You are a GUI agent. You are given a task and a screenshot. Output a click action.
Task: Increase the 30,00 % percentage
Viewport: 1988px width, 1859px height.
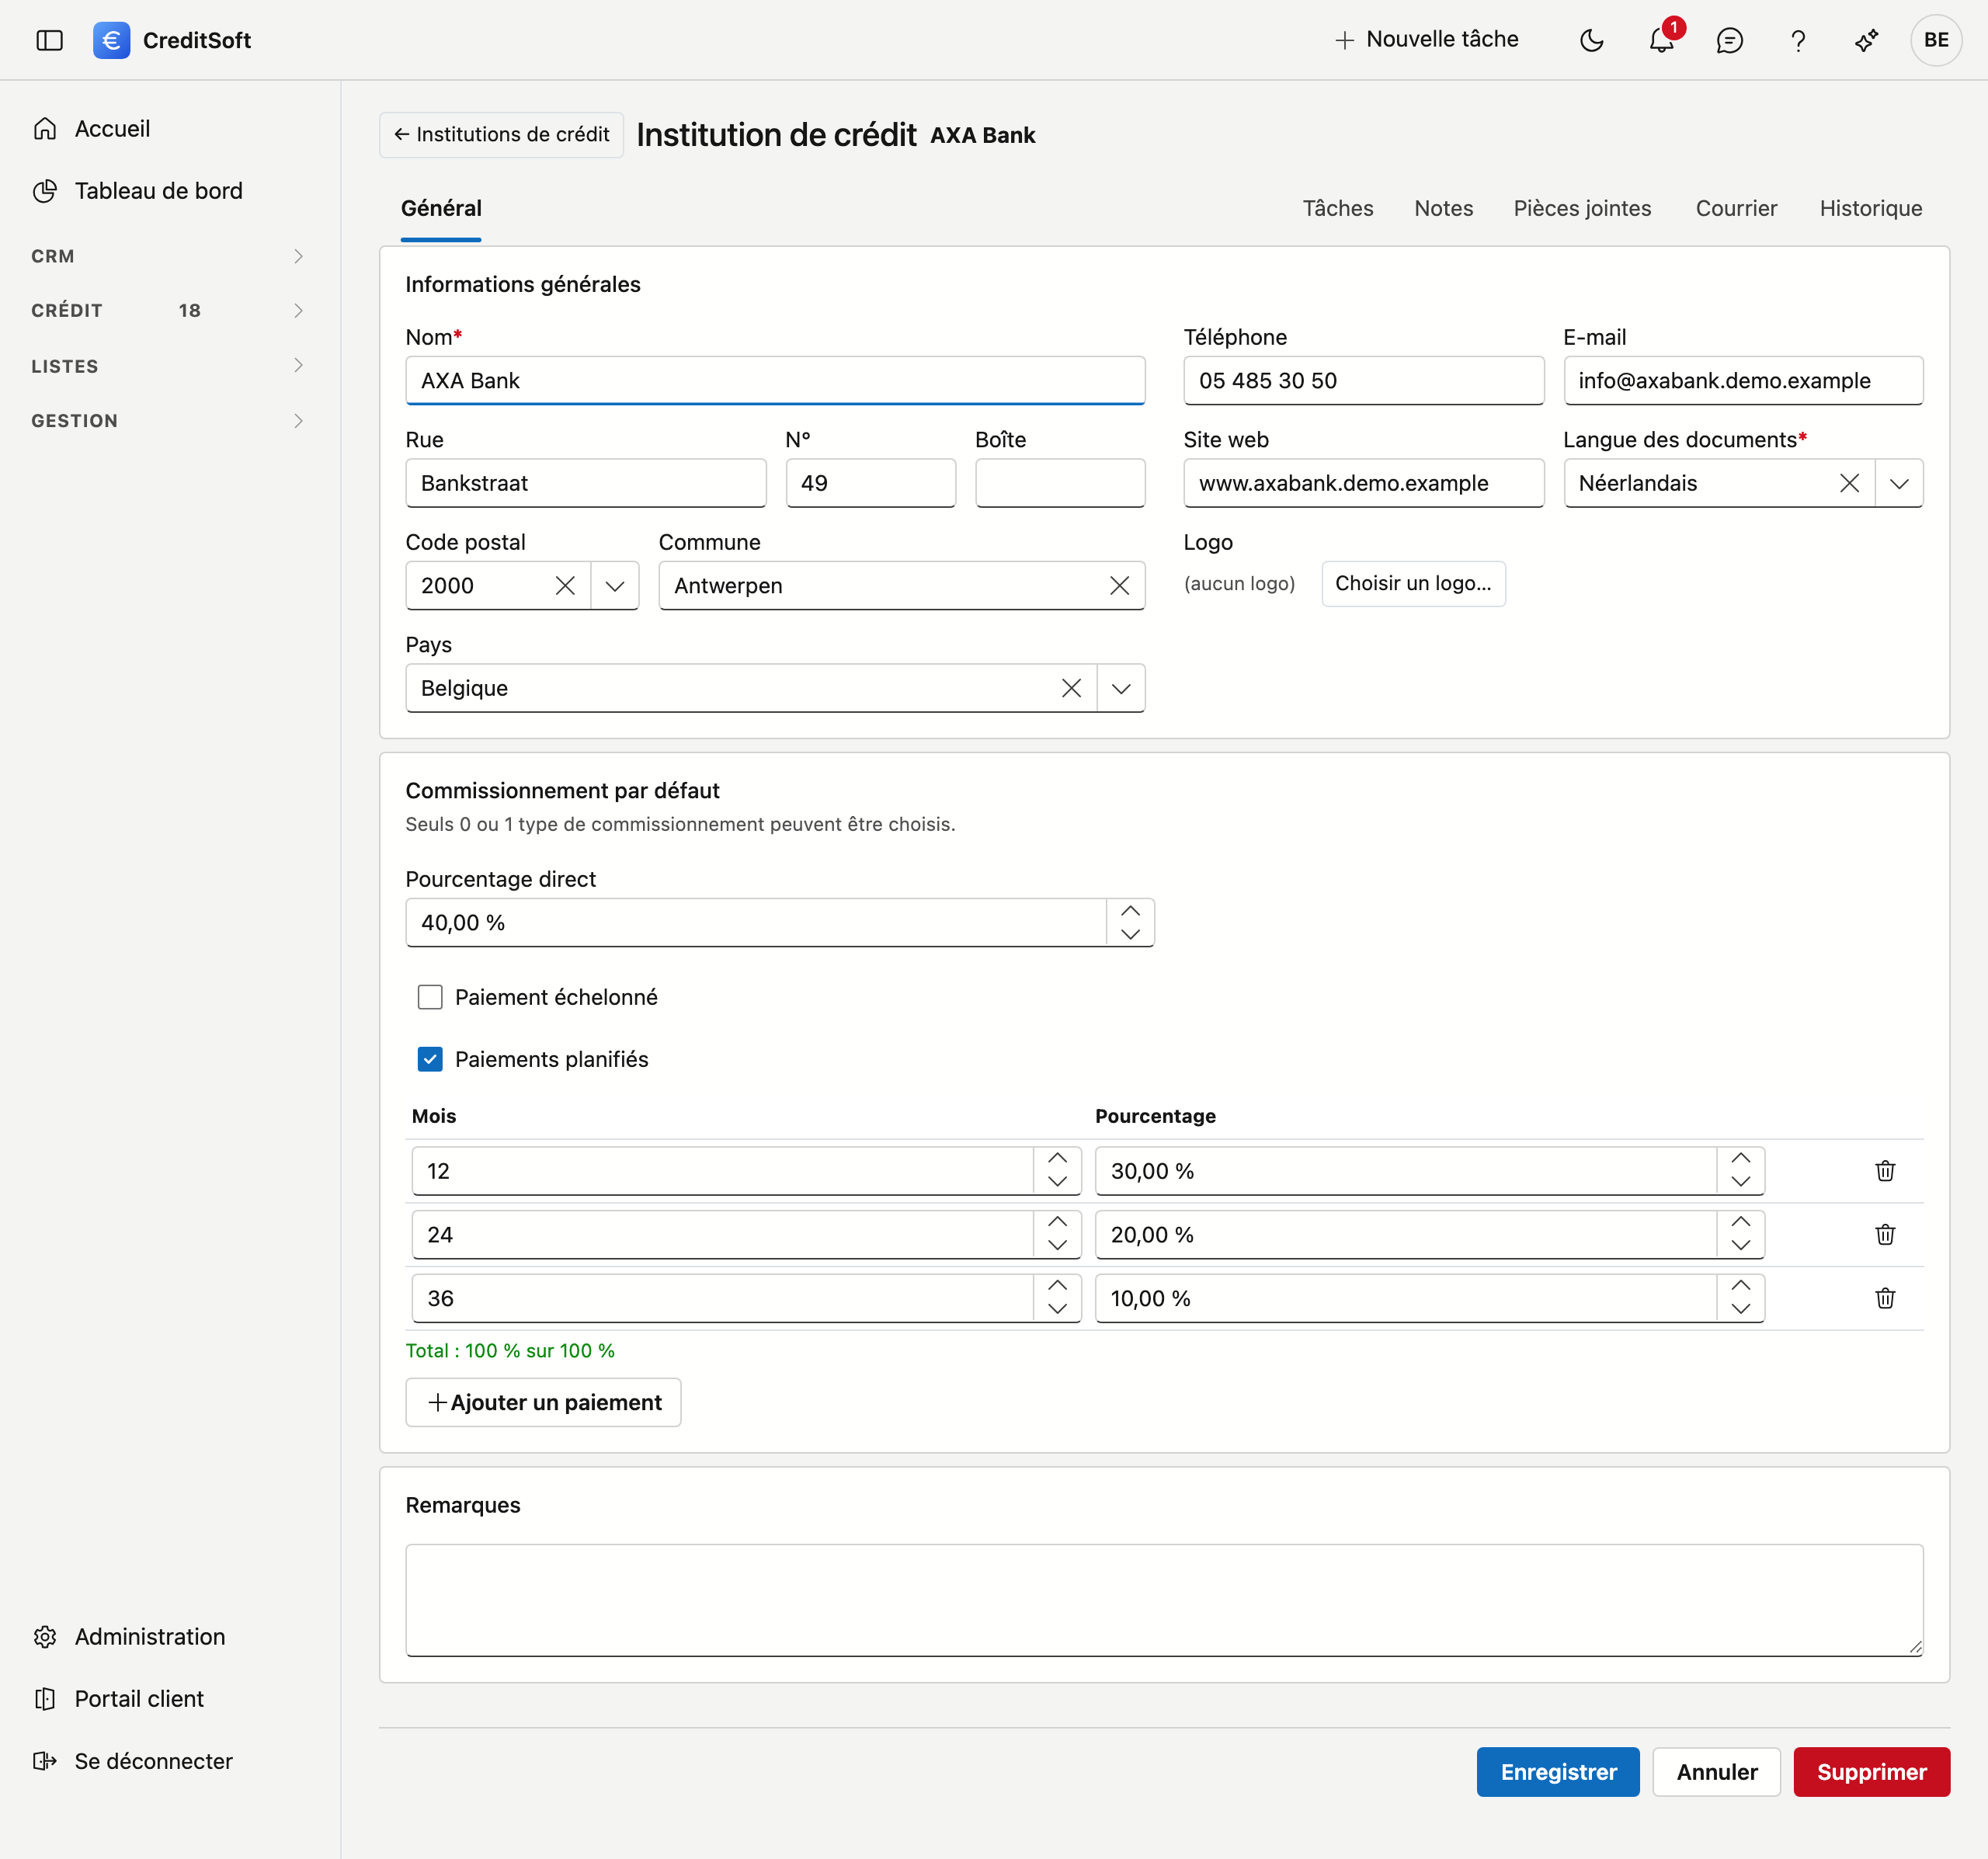(1741, 1159)
